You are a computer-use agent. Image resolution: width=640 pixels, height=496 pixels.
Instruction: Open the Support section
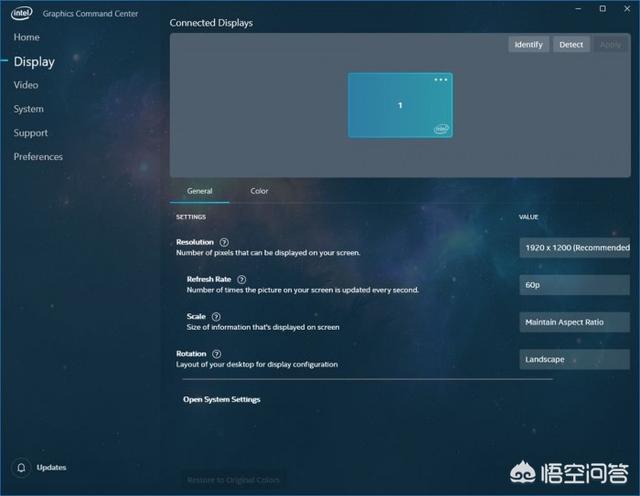tap(31, 133)
